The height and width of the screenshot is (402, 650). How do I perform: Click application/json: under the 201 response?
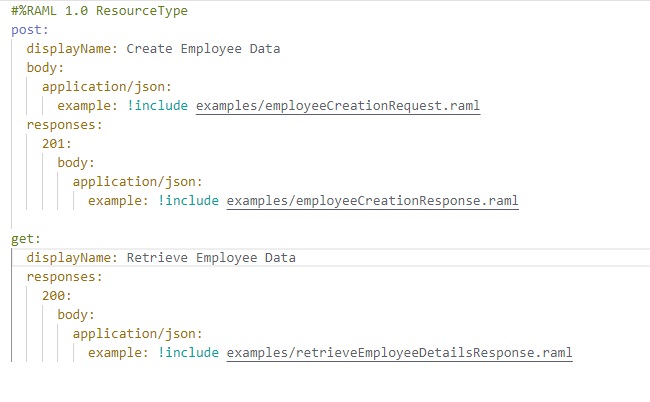pyautogui.click(x=138, y=182)
